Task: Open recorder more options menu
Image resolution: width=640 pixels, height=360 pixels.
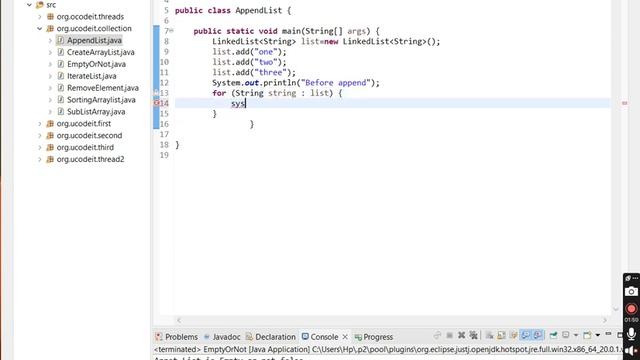Action: click(635, 278)
